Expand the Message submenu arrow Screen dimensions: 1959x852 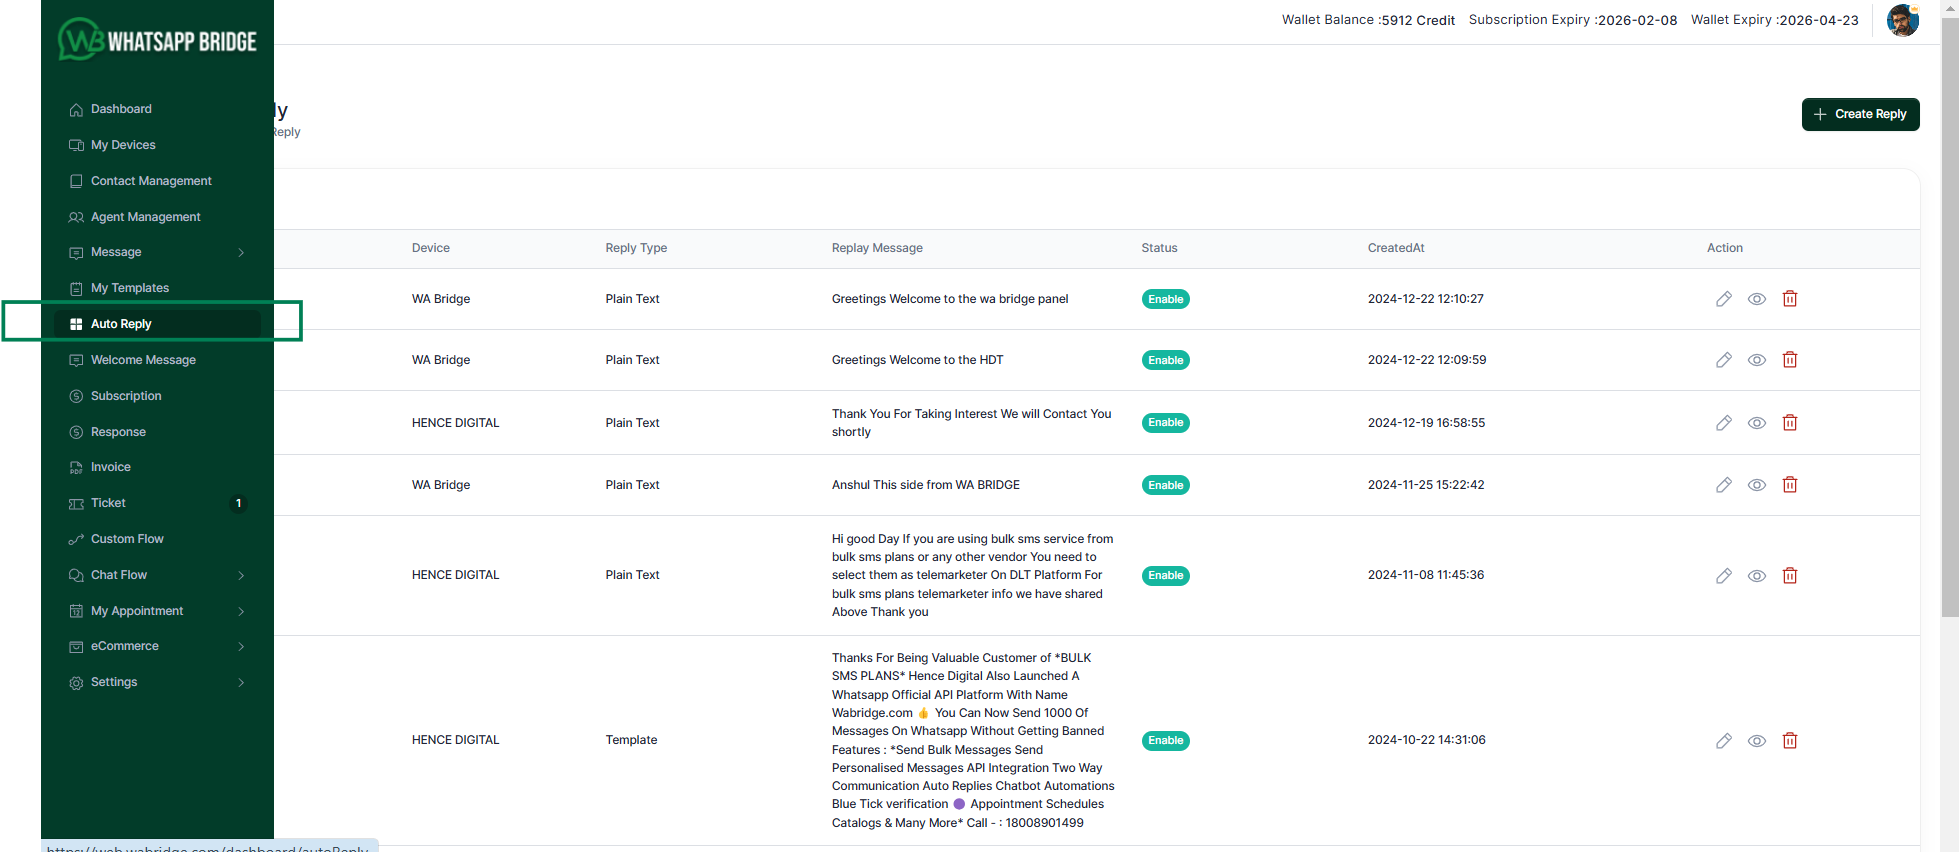point(241,253)
